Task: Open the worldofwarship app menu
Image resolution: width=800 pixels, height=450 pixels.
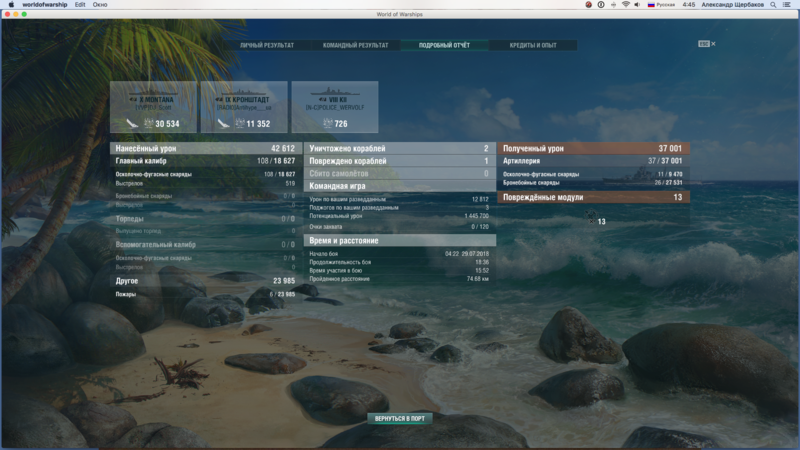Action: (45, 4)
